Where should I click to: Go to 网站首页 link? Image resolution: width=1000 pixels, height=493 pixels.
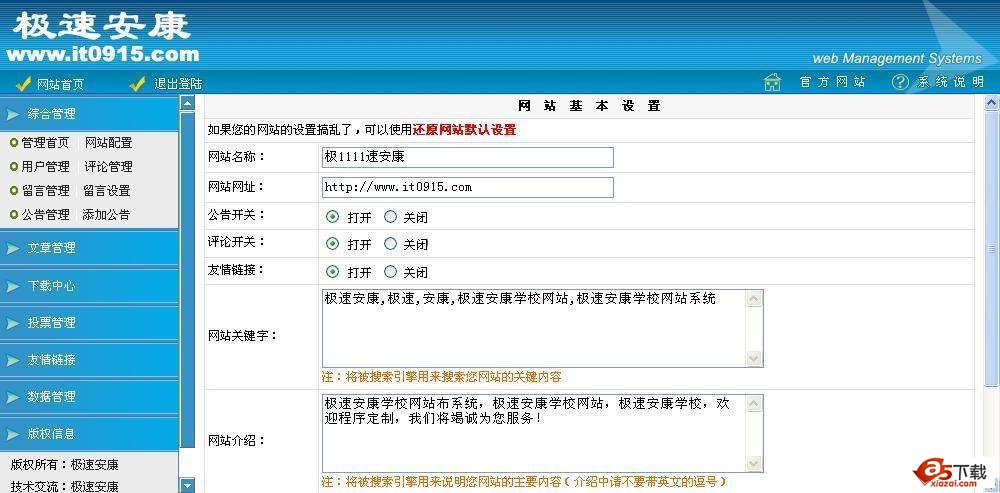60,84
